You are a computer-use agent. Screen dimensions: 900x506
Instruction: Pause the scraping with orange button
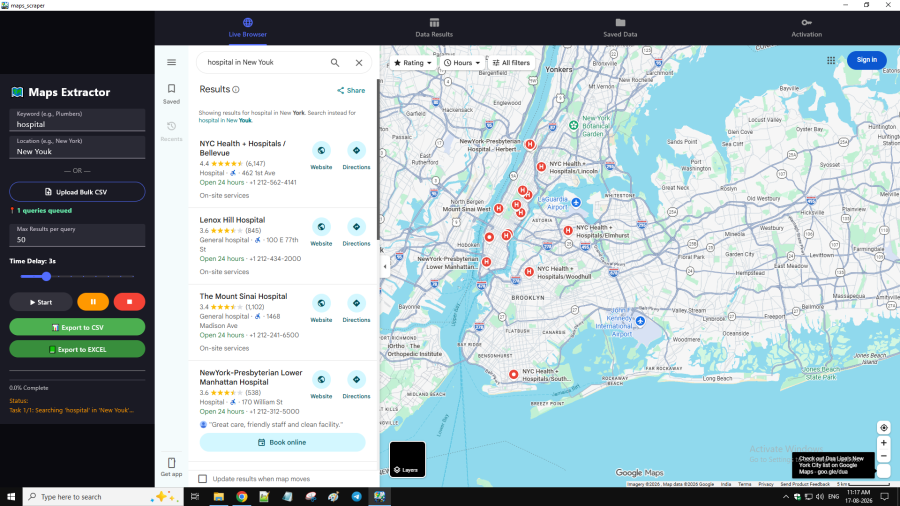(x=93, y=302)
